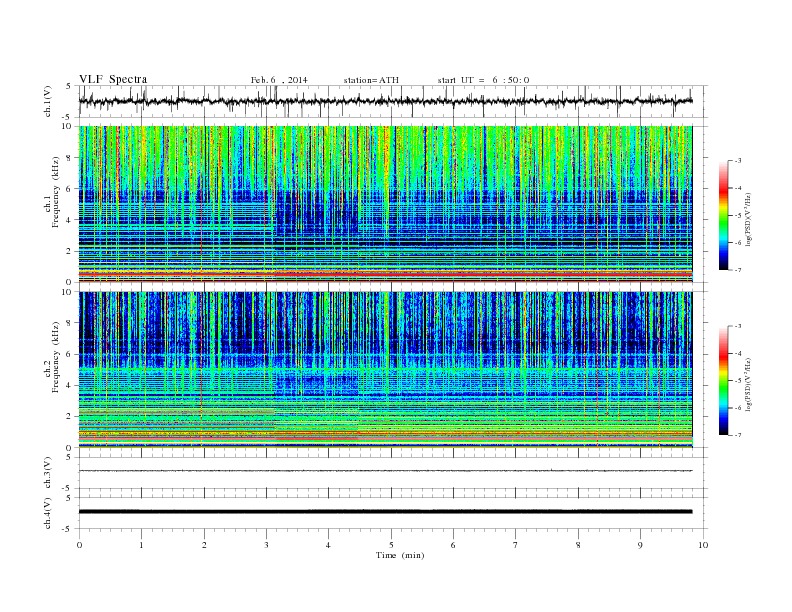Click the time axis tick label '0'
This screenshot has height=612, width=792.
coord(79,545)
